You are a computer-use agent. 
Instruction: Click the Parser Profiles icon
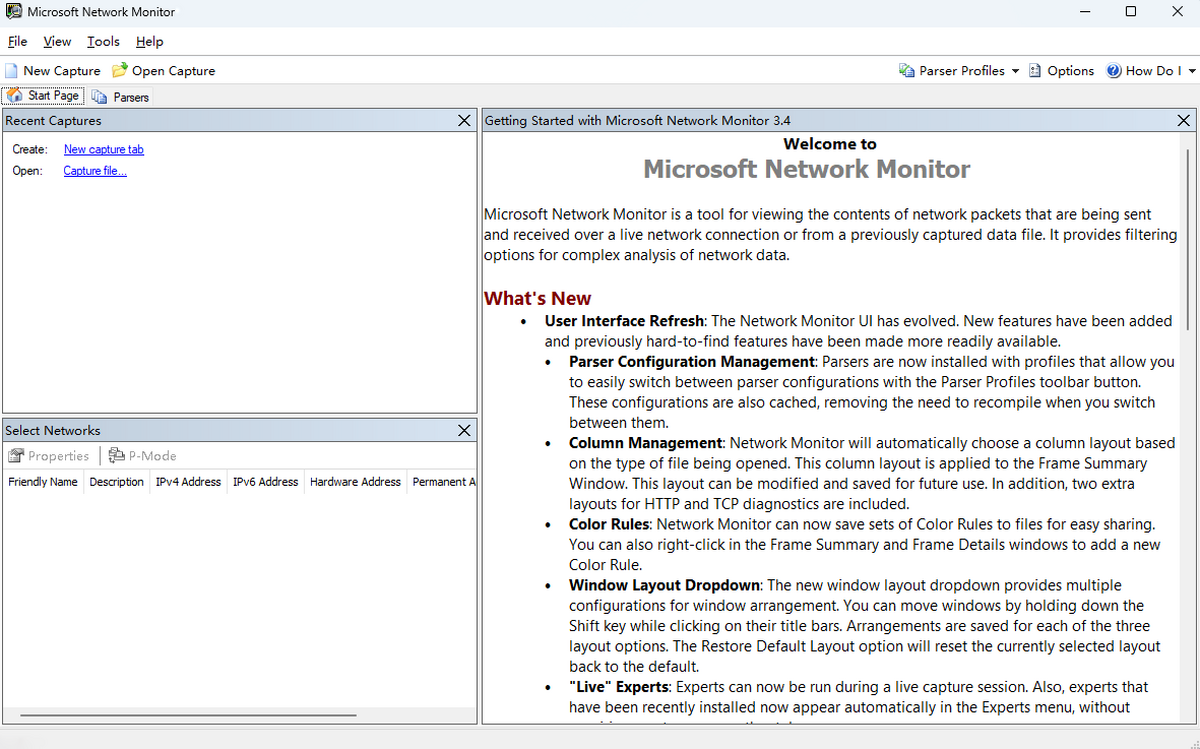pos(907,71)
